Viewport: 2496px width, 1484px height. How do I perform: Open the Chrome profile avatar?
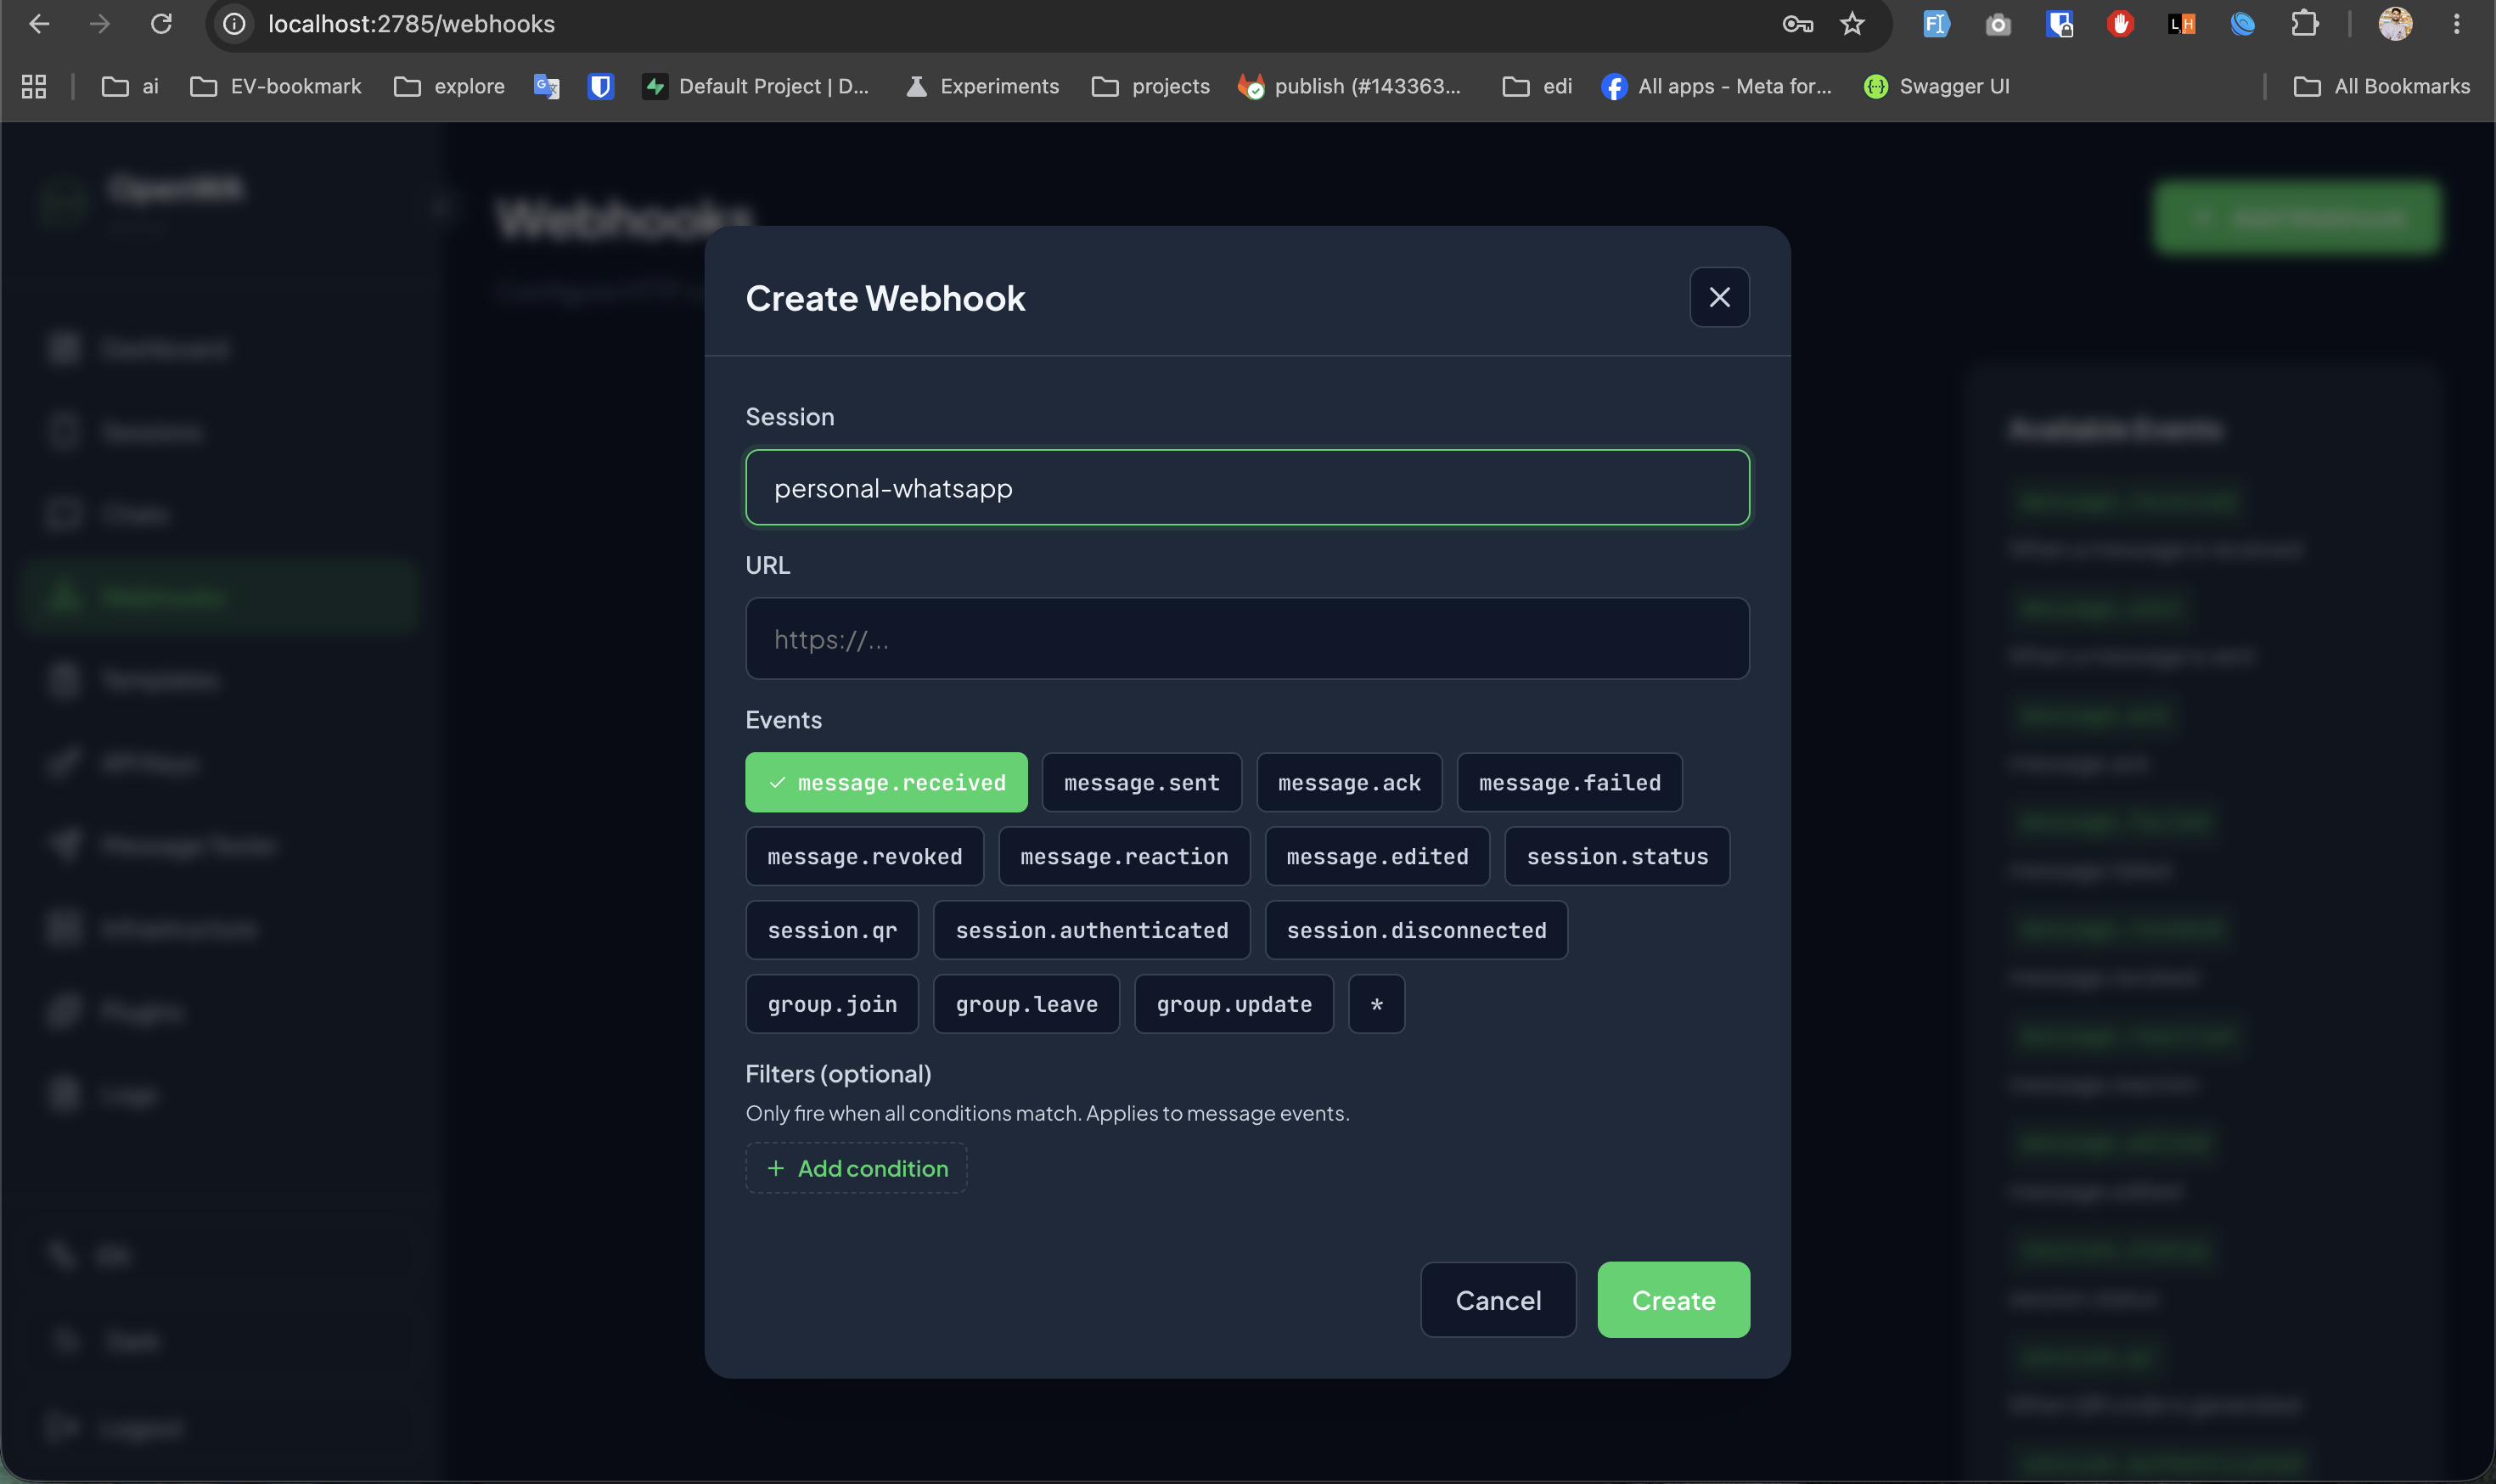tap(2395, 24)
